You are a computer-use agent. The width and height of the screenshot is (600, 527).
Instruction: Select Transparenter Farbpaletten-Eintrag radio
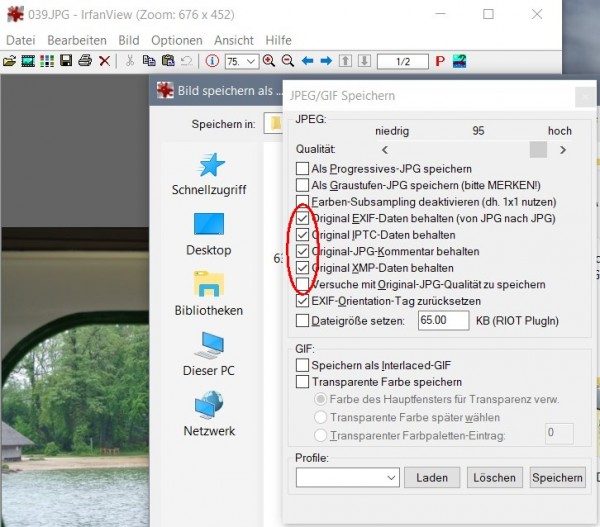point(320,435)
